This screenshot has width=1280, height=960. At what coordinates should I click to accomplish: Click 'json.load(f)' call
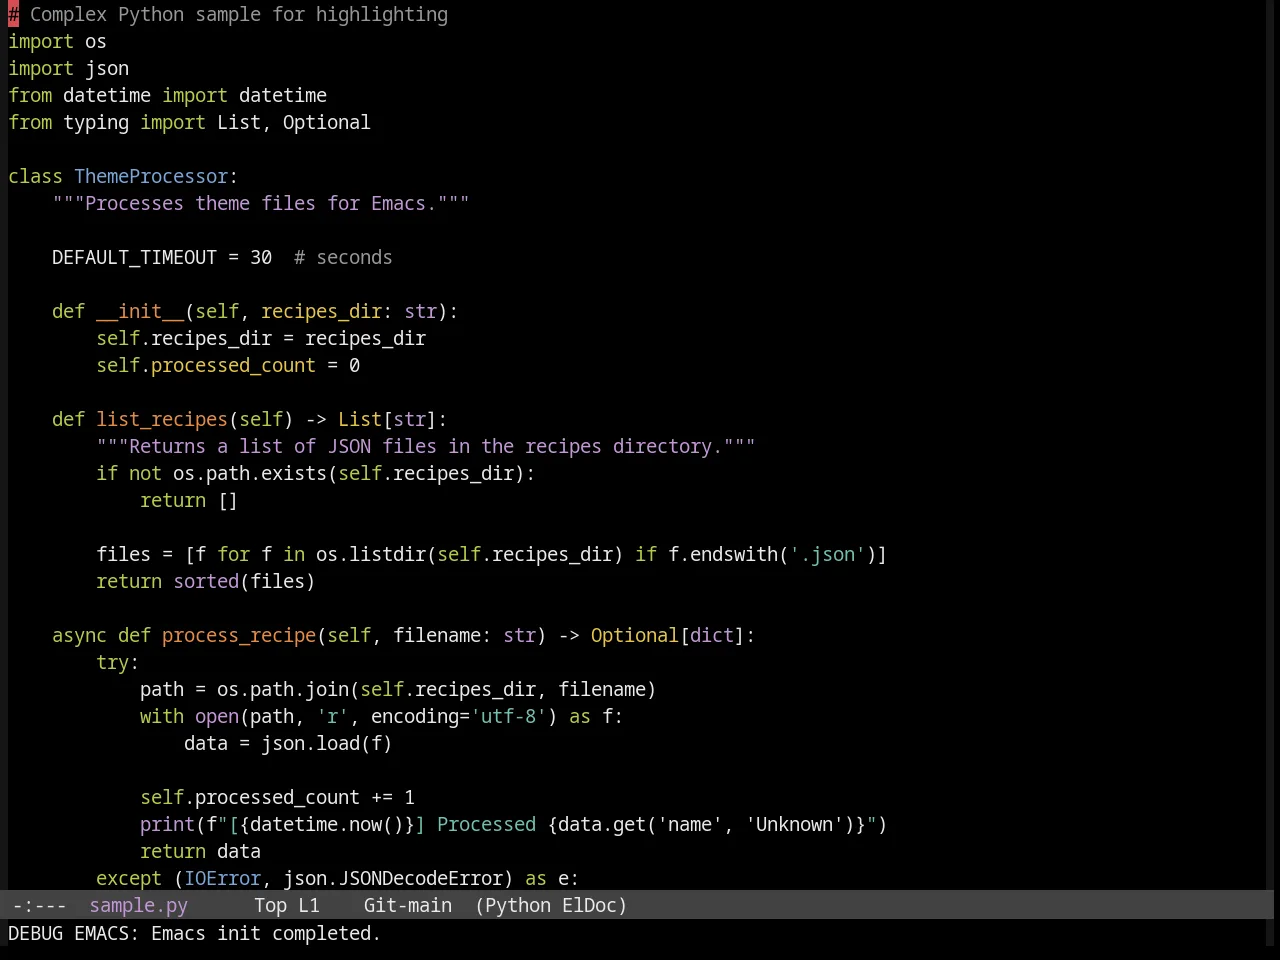327,743
